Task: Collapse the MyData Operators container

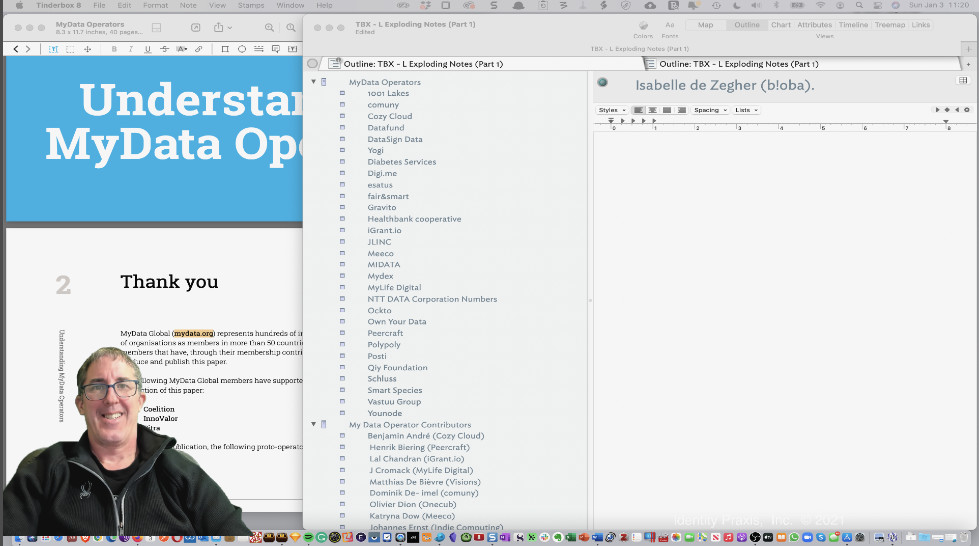Action: 313,82
